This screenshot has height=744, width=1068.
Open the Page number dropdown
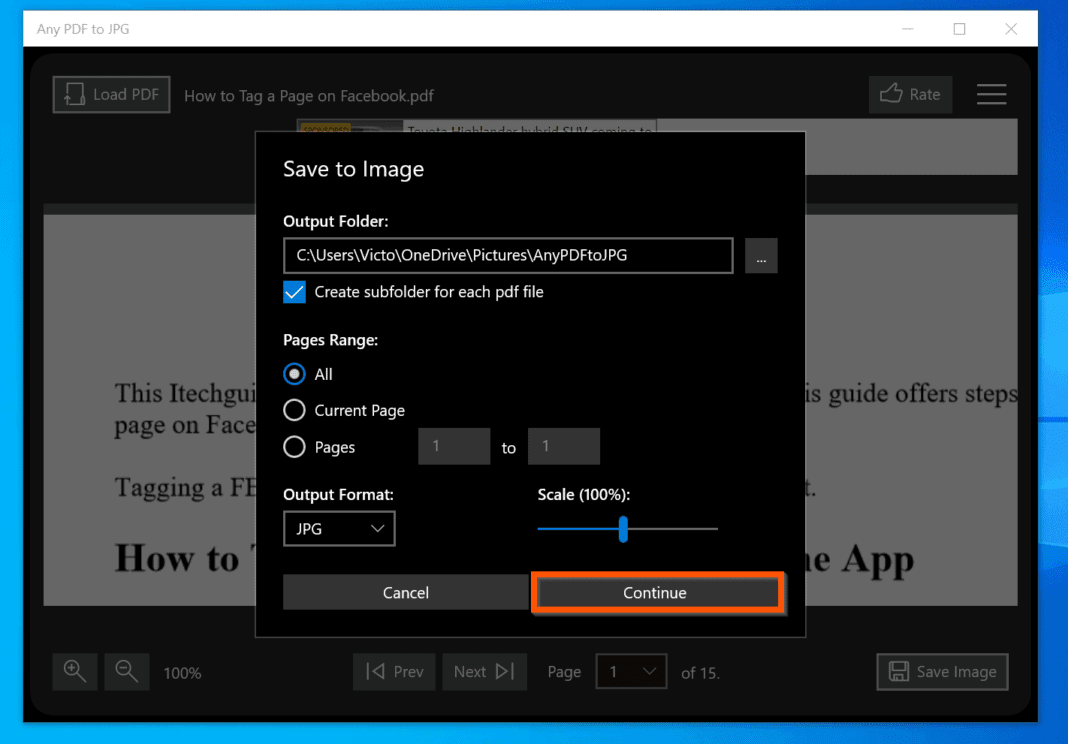coord(631,671)
